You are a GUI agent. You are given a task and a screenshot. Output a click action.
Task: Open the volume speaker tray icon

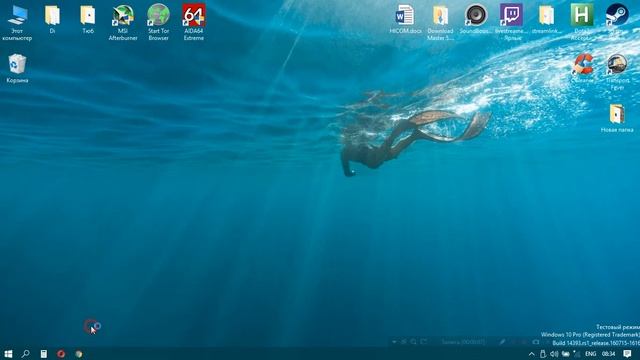coord(554,354)
